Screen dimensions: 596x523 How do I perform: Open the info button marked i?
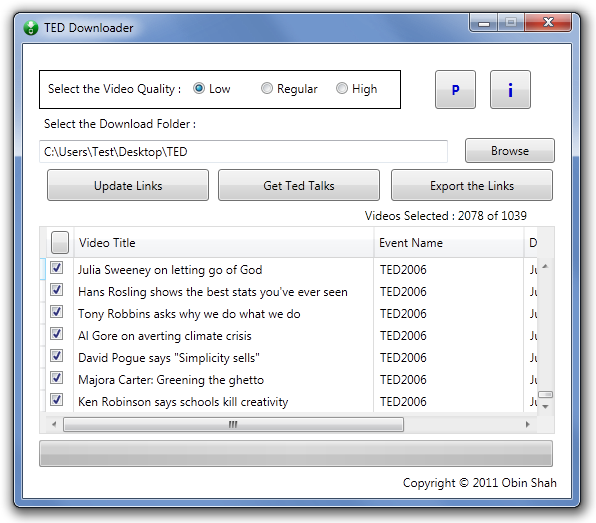coord(510,90)
